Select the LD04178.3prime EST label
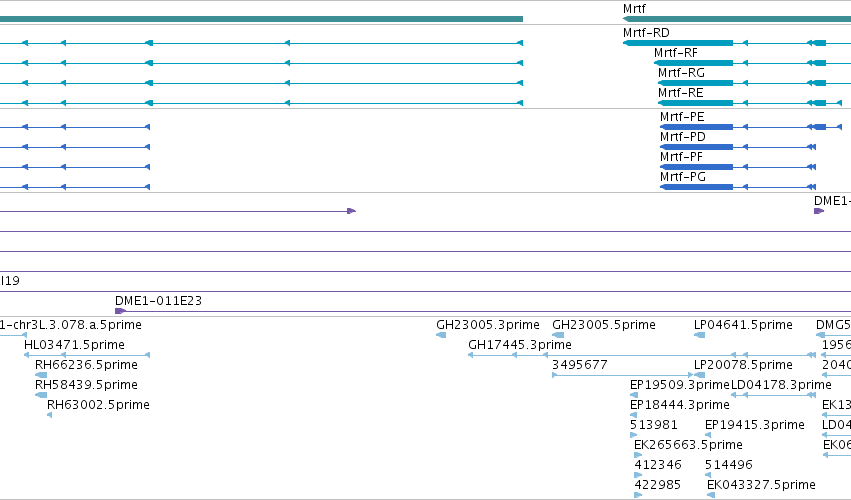Image resolution: width=851 pixels, height=500 pixels. tap(781, 385)
